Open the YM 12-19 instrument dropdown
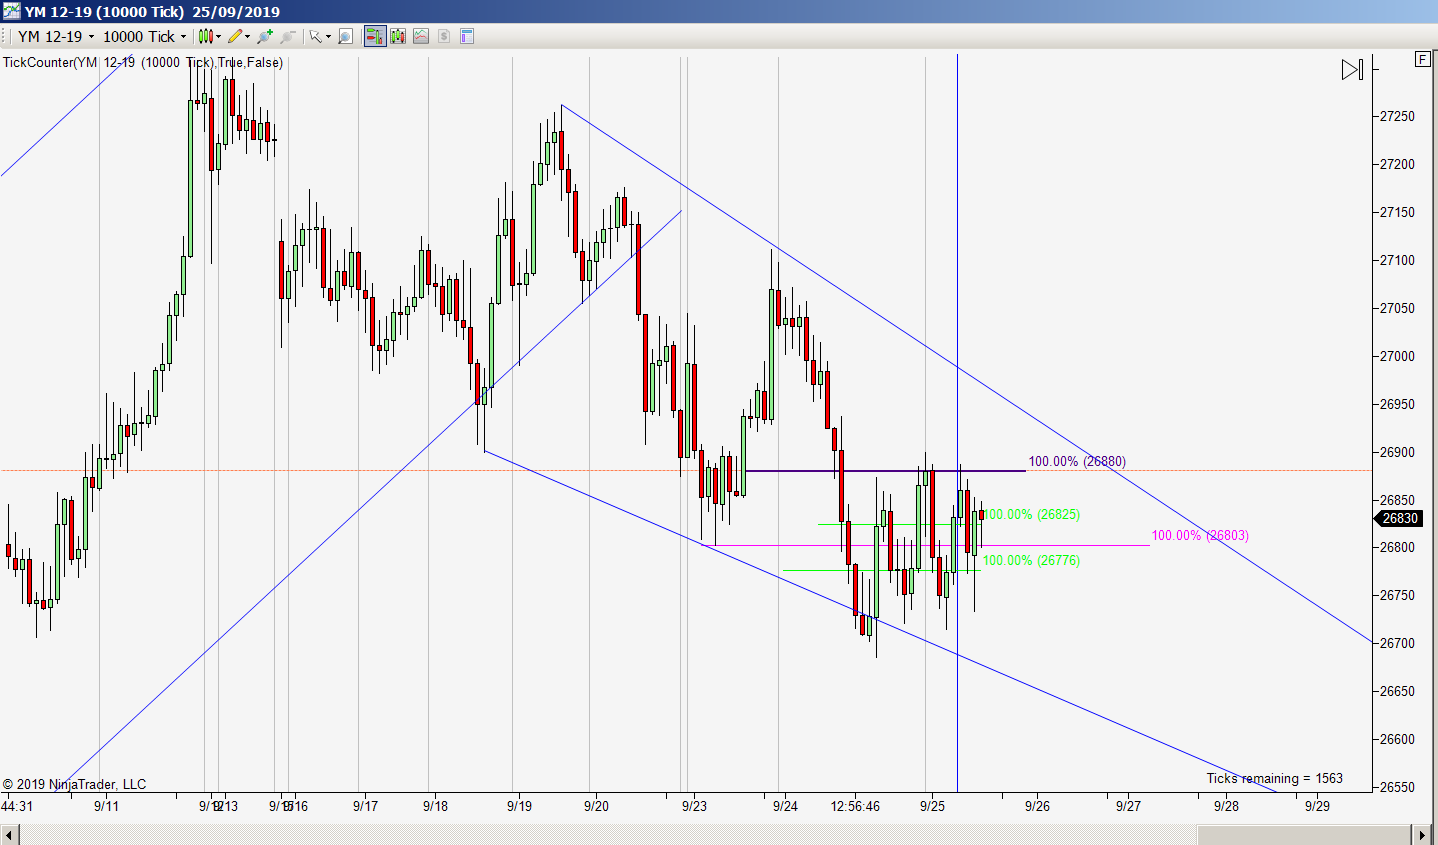The width and height of the screenshot is (1438, 845). click(56, 36)
